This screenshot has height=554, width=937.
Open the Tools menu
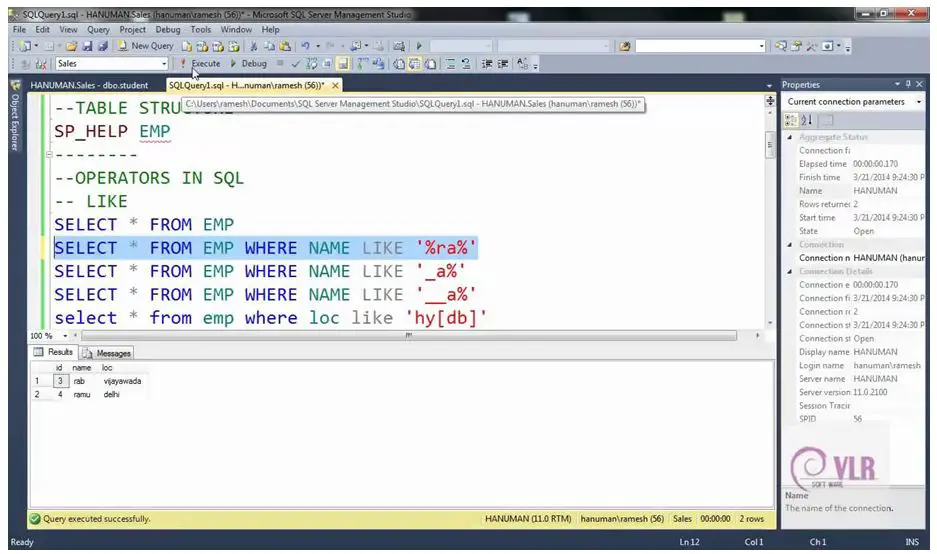pyautogui.click(x=201, y=29)
